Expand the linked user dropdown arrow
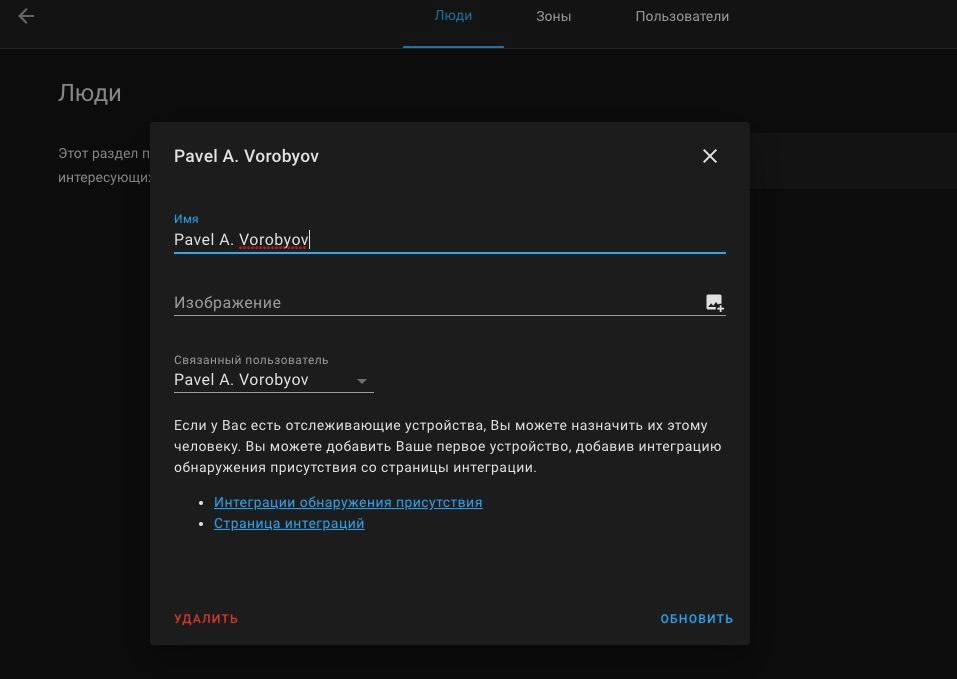Viewport: 957px width, 679px height. point(362,381)
